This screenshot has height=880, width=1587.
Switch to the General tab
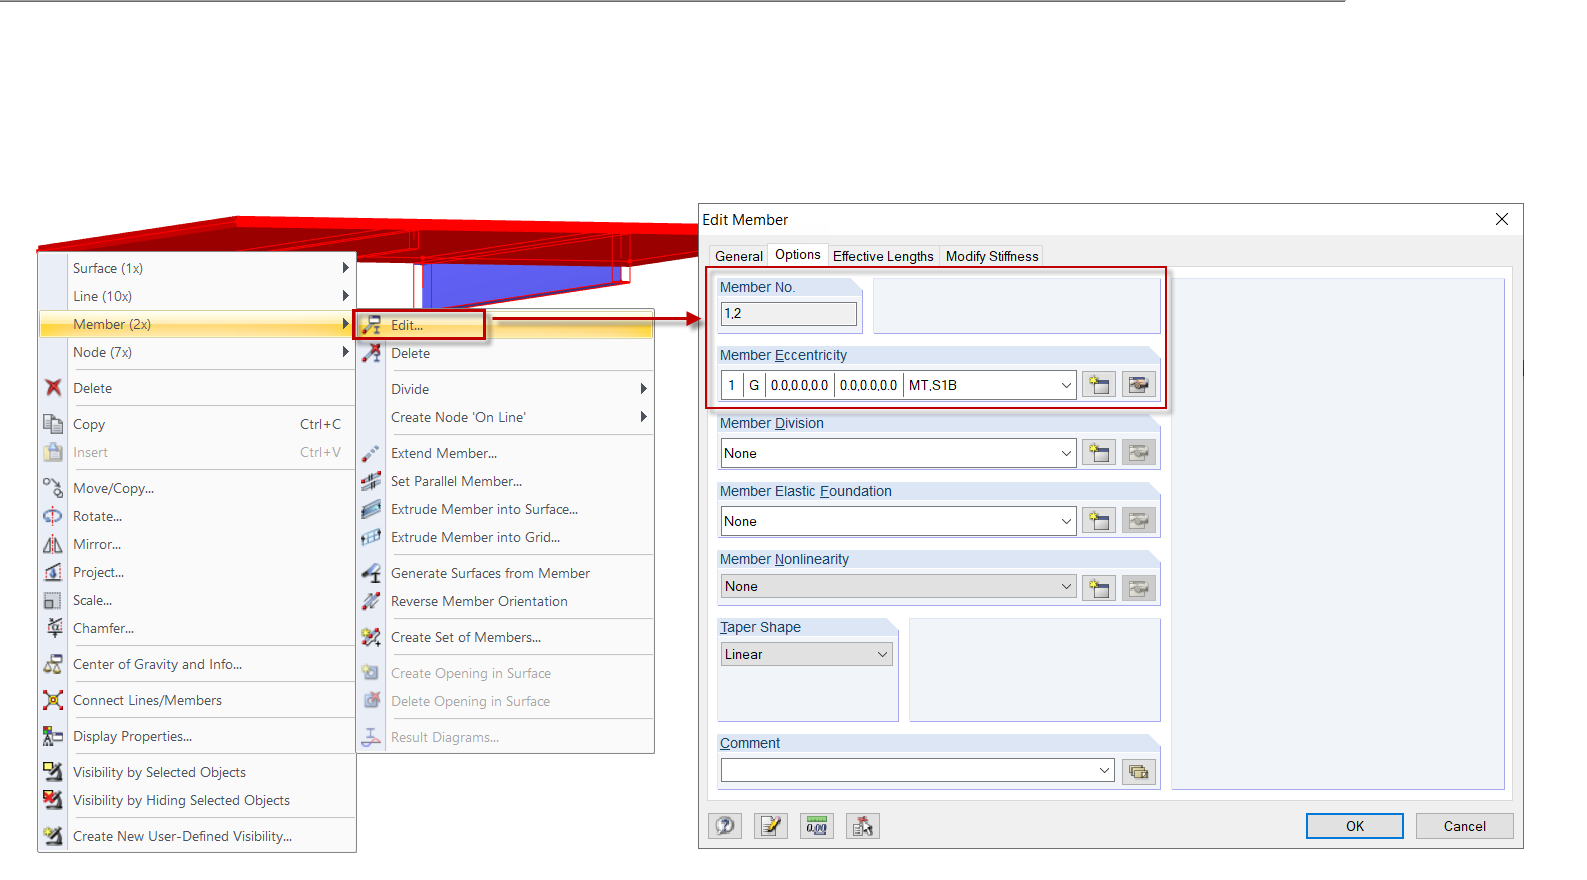[x=739, y=256]
